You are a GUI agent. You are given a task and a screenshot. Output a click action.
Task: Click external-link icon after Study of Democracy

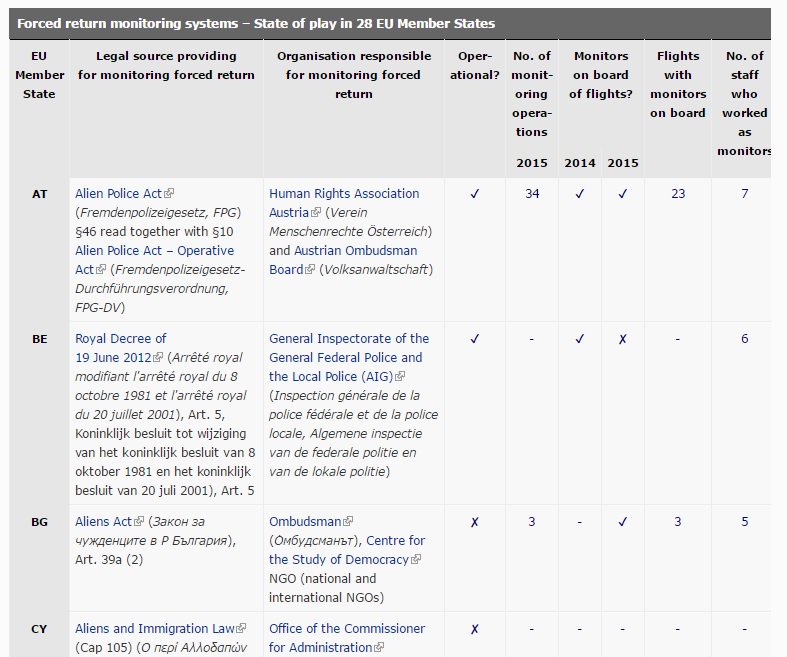[416, 560]
